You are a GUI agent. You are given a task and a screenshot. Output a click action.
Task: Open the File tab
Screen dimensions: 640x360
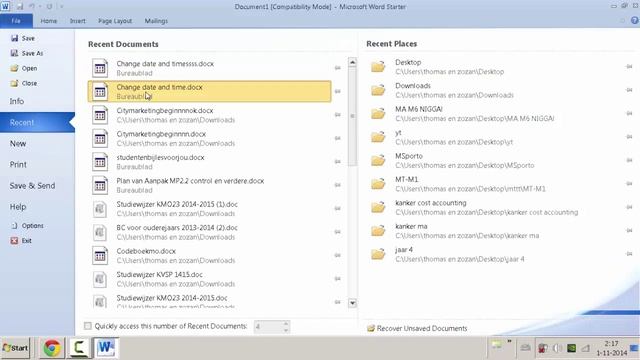tap(16, 21)
